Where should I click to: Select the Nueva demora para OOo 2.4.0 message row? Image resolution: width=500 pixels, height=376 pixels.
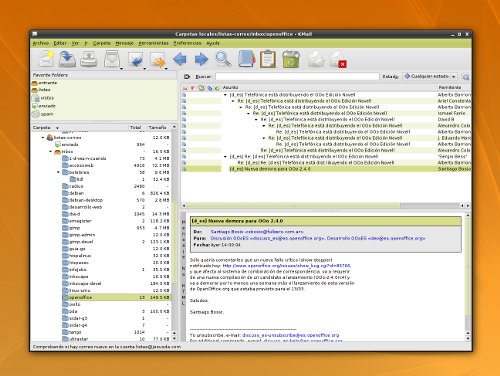point(326,169)
